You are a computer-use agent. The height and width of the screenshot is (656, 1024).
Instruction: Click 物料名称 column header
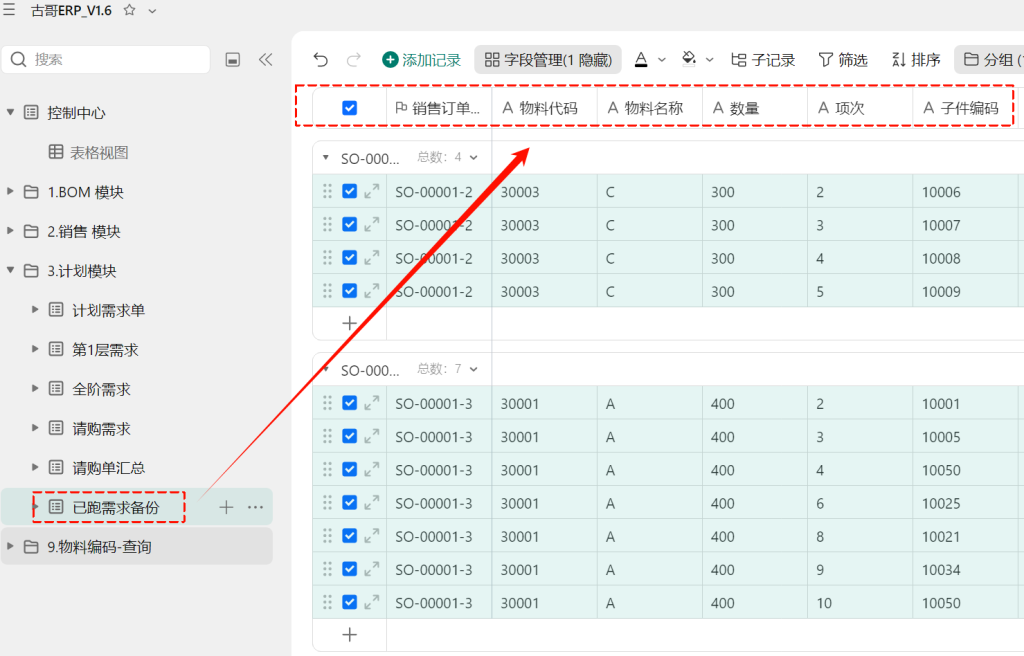(x=650, y=108)
